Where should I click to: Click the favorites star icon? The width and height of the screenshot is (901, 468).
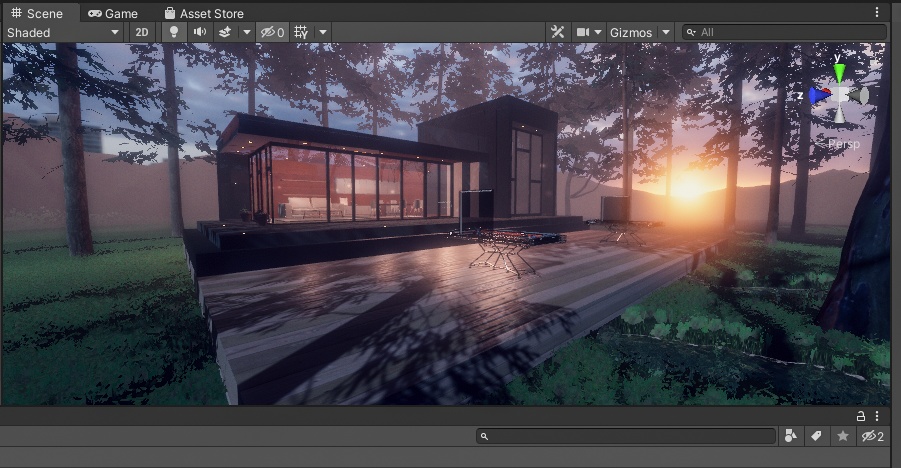(x=843, y=436)
